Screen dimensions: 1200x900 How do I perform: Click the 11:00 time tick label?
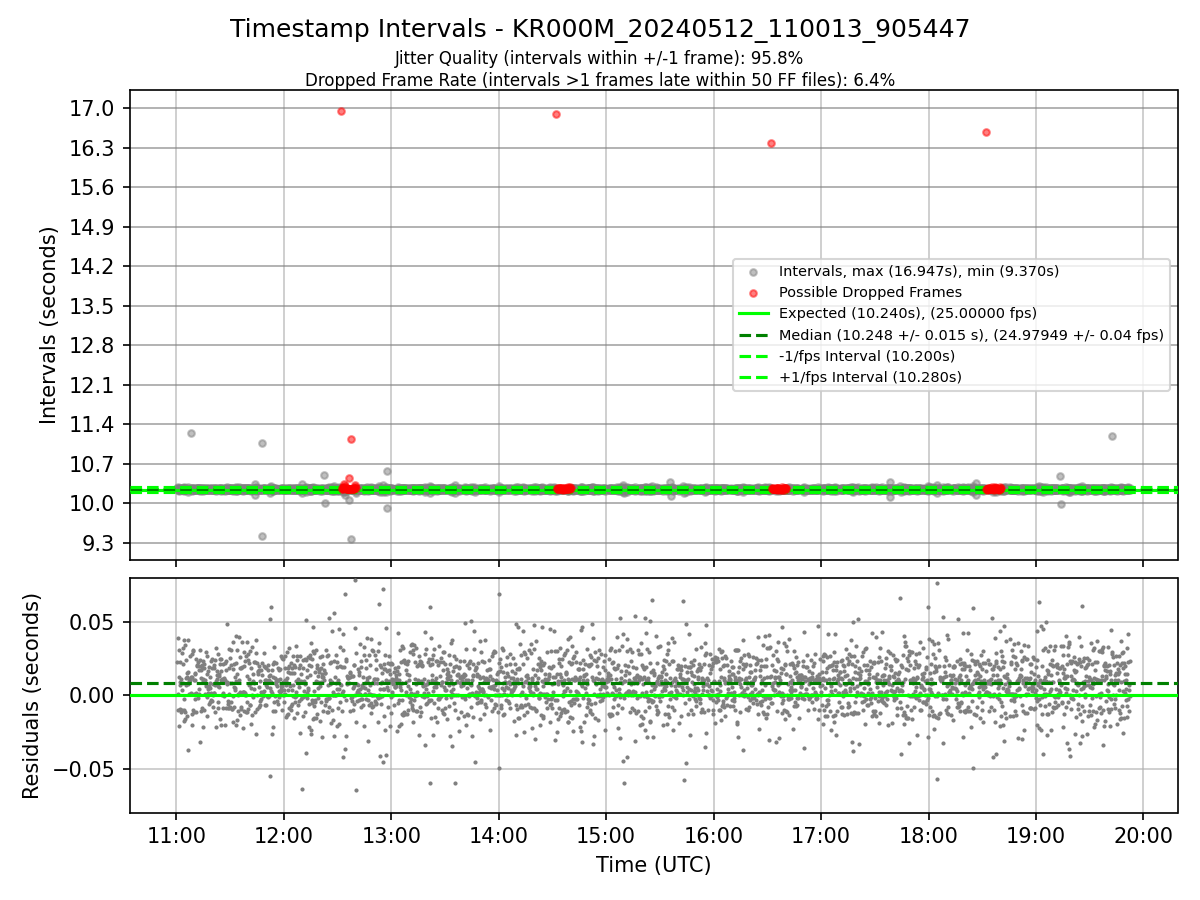coord(177,836)
